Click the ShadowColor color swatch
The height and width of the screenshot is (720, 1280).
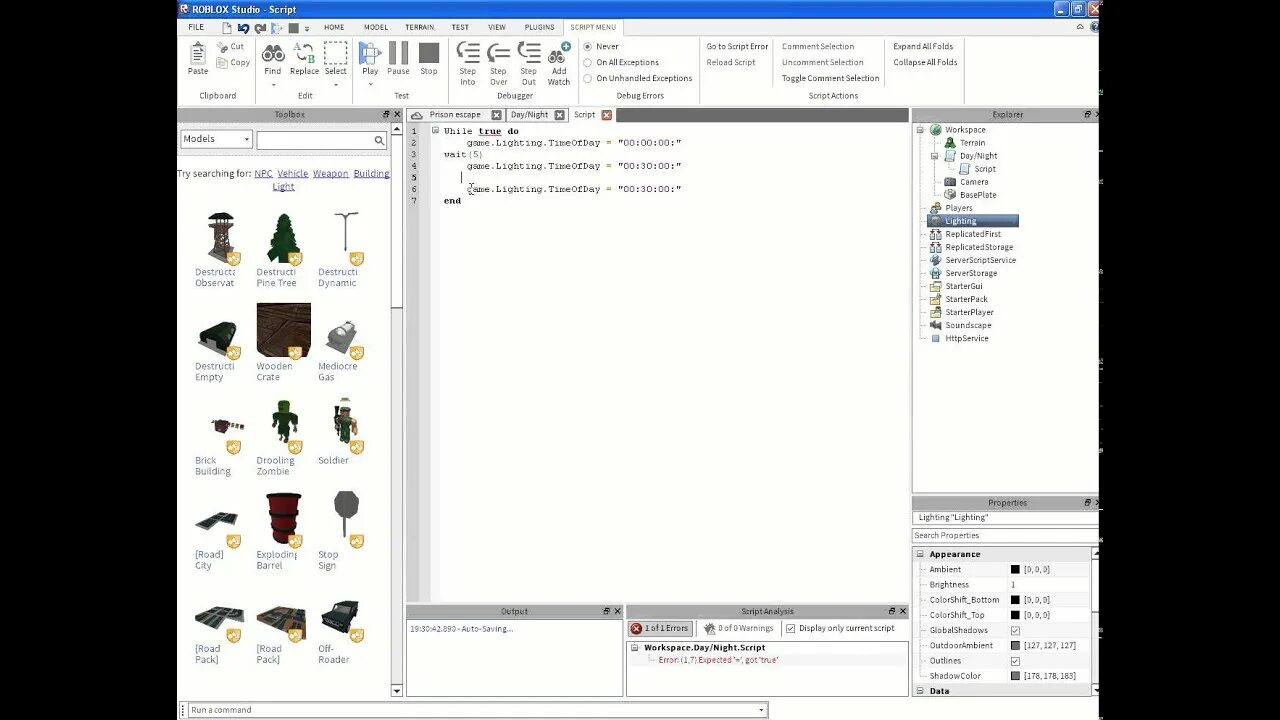coord(1015,676)
